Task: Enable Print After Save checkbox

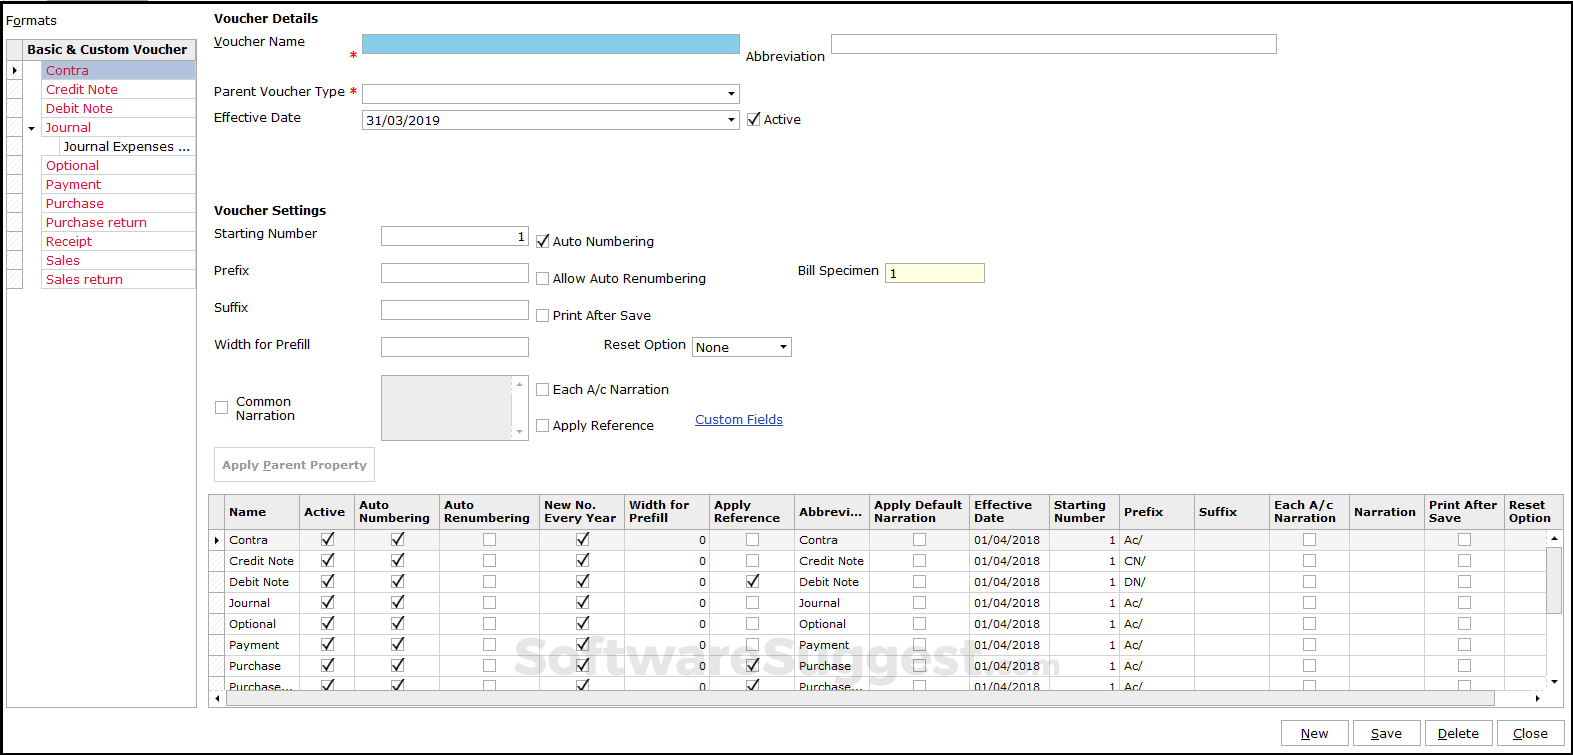Action: point(543,315)
